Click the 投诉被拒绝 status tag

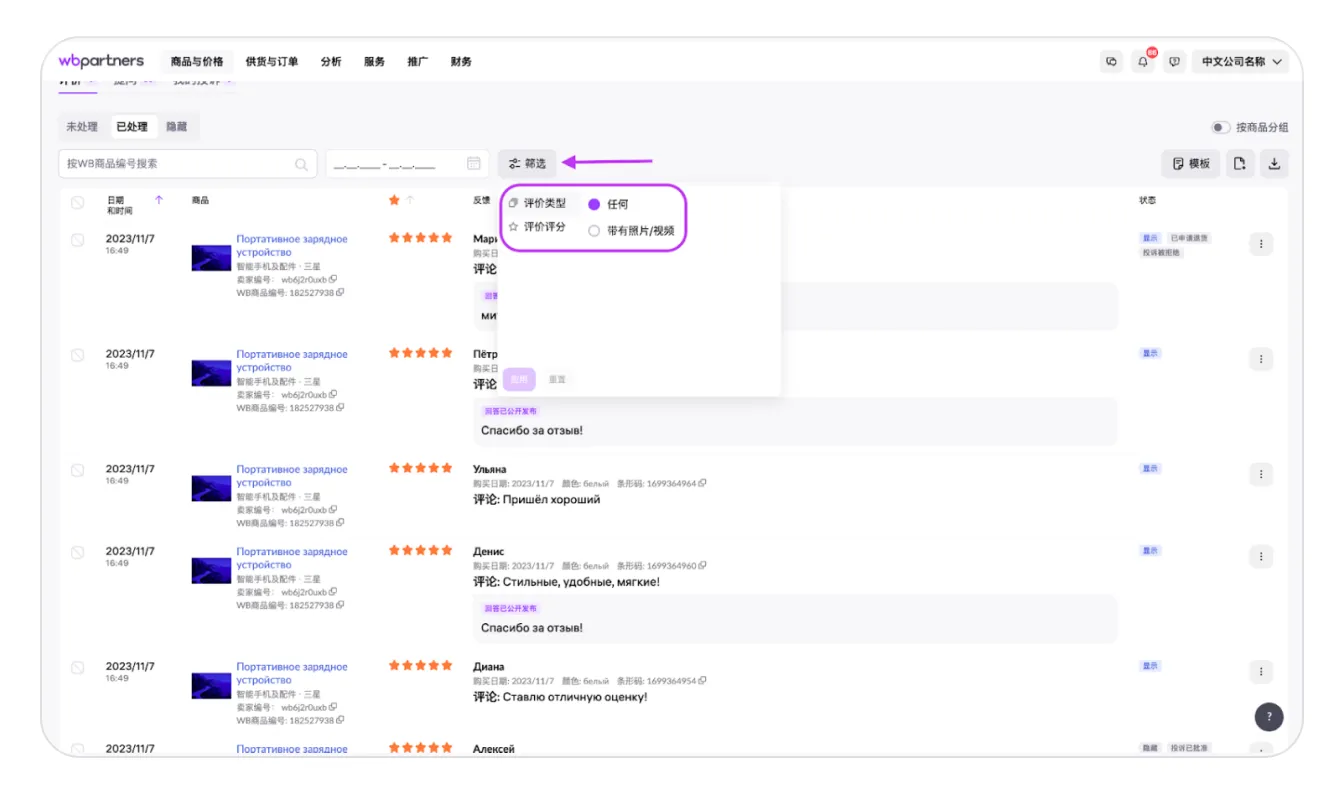tap(1161, 253)
